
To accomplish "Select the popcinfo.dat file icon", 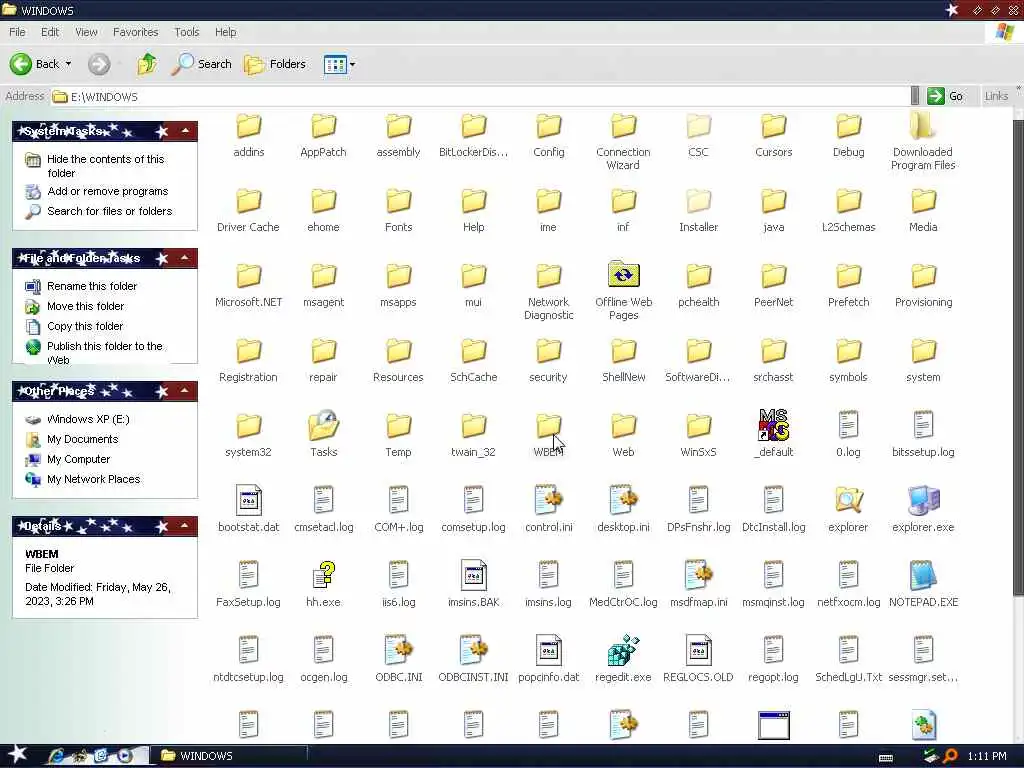I will point(549,650).
